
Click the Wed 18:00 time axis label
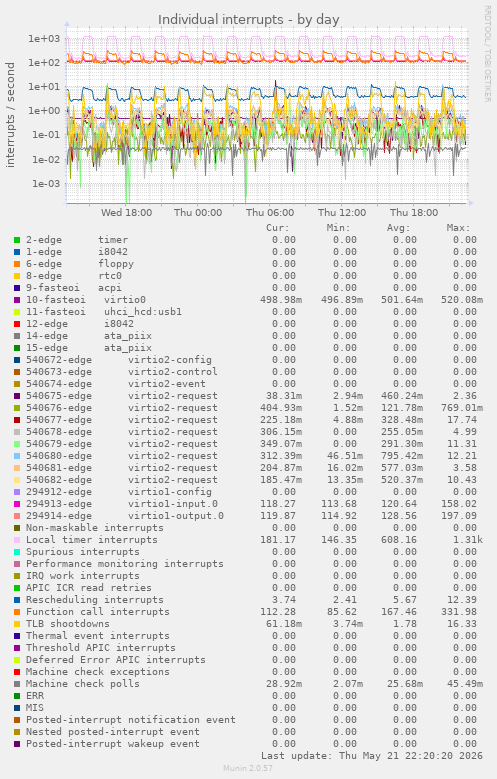coord(127,213)
